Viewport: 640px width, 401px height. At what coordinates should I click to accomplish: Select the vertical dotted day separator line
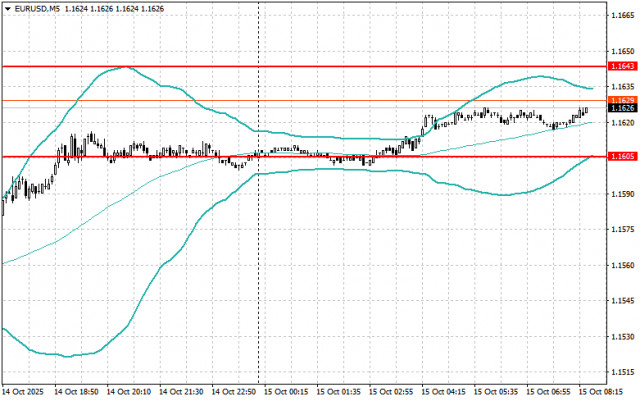(x=258, y=192)
